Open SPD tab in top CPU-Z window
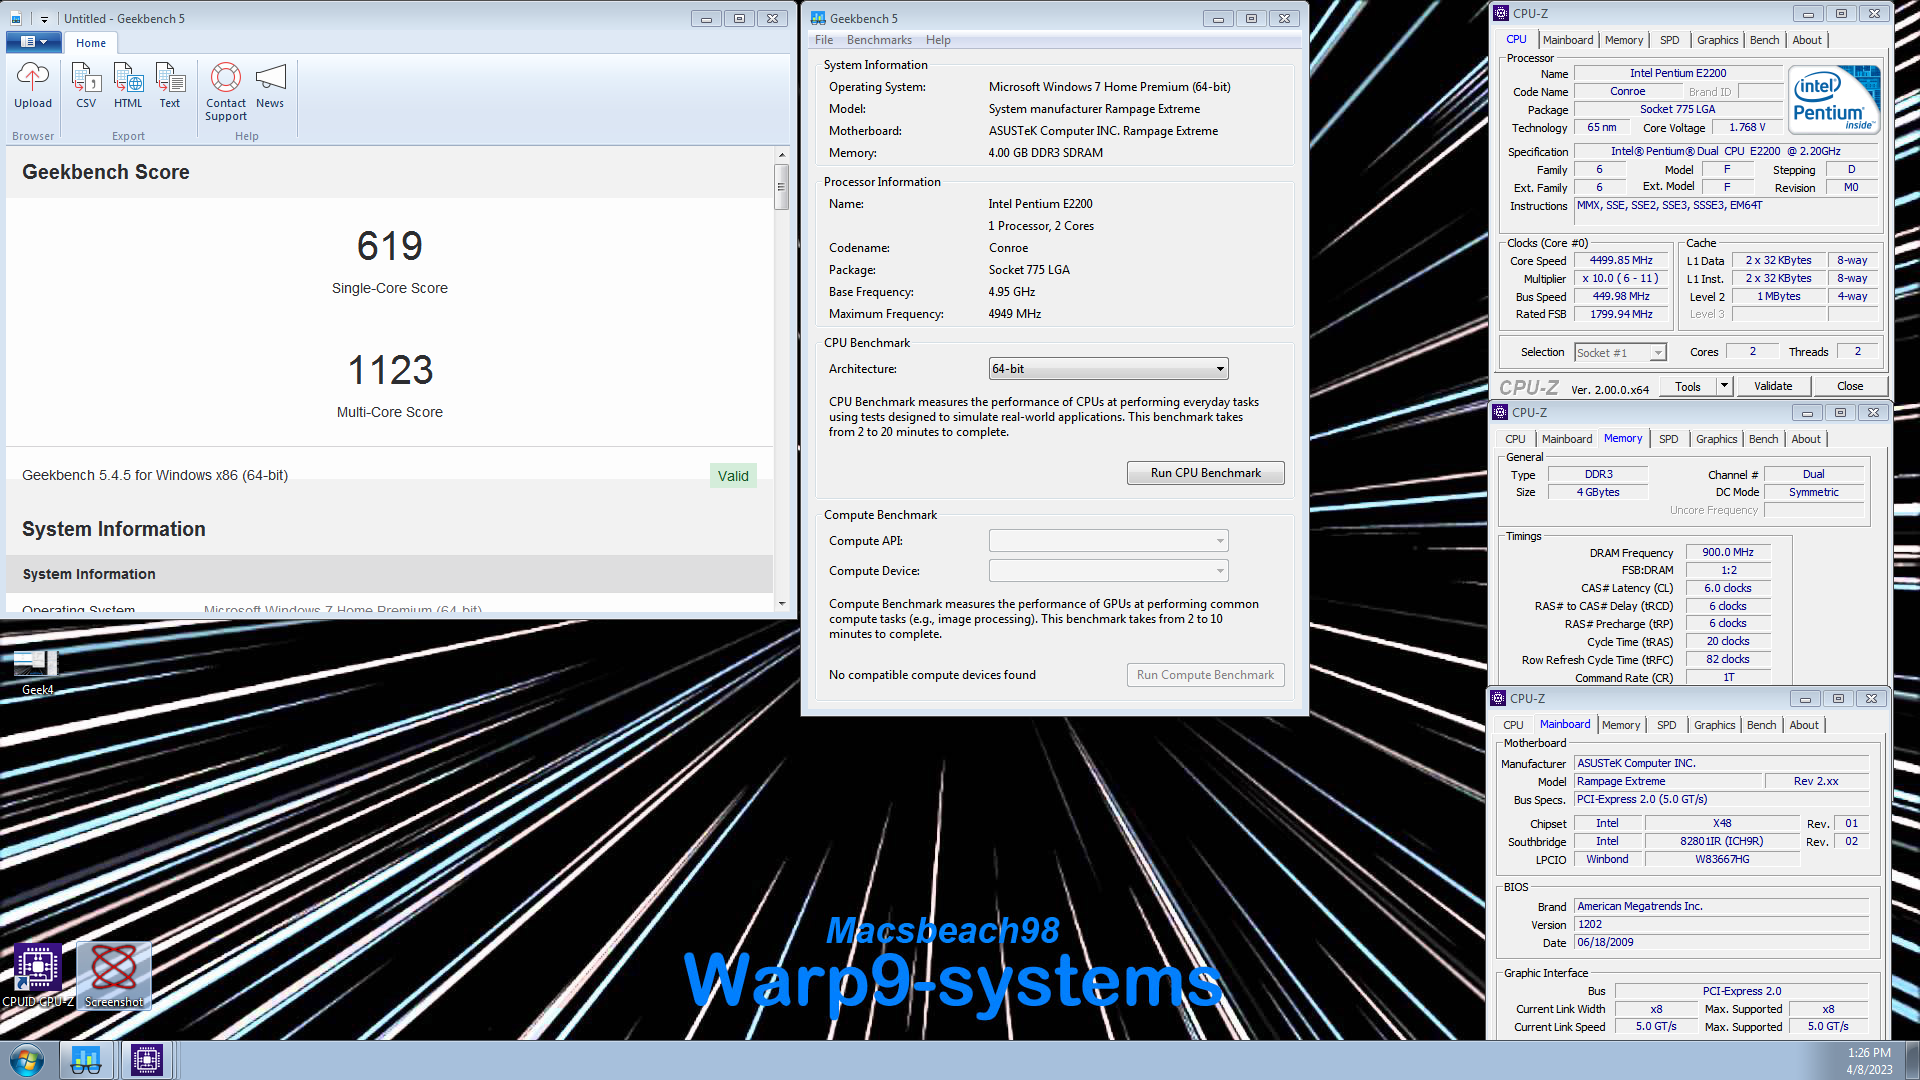 1669,40
